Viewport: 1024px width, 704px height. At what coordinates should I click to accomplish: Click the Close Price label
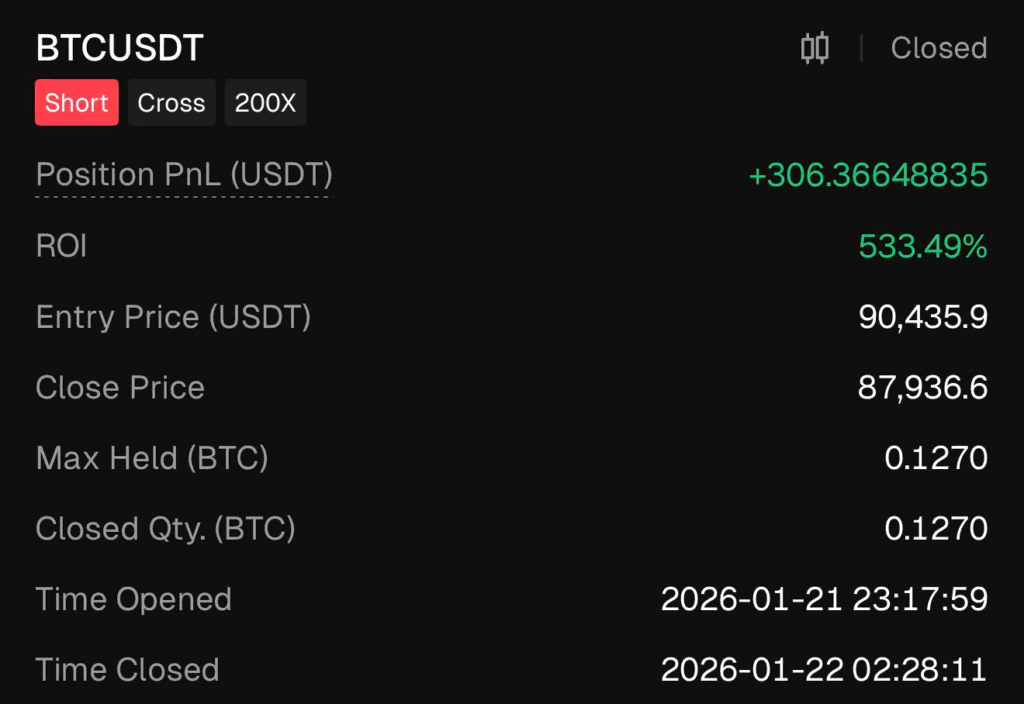pyautogui.click(x=120, y=388)
